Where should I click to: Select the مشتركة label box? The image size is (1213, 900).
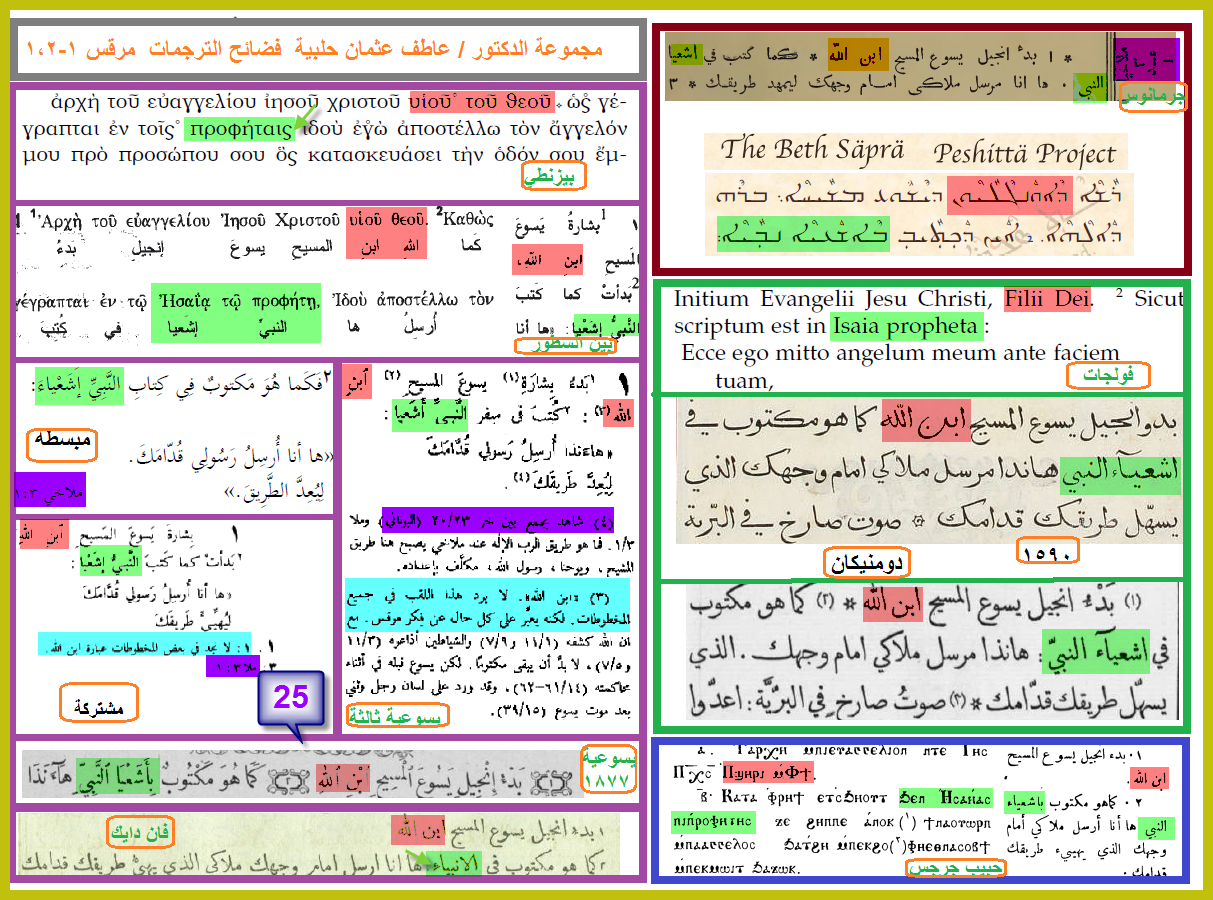[98, 704]
